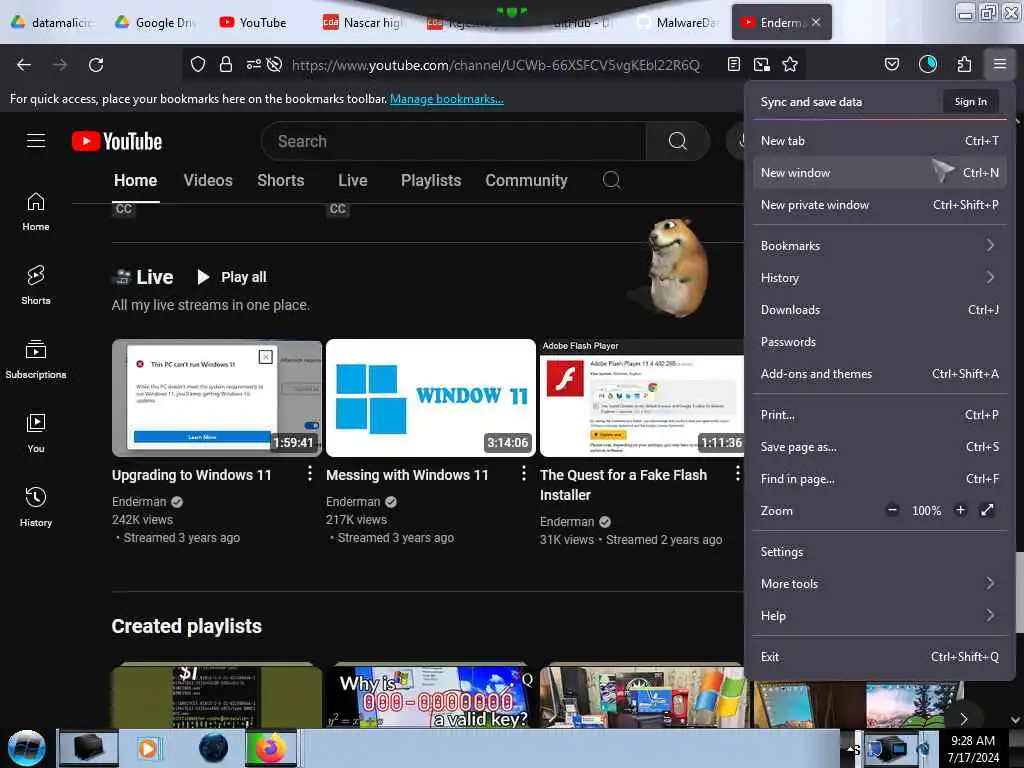Expand the Help submenu
The height and width of the screenshot is (768, 1024).
pyautogui.click(x=879, y=615)
